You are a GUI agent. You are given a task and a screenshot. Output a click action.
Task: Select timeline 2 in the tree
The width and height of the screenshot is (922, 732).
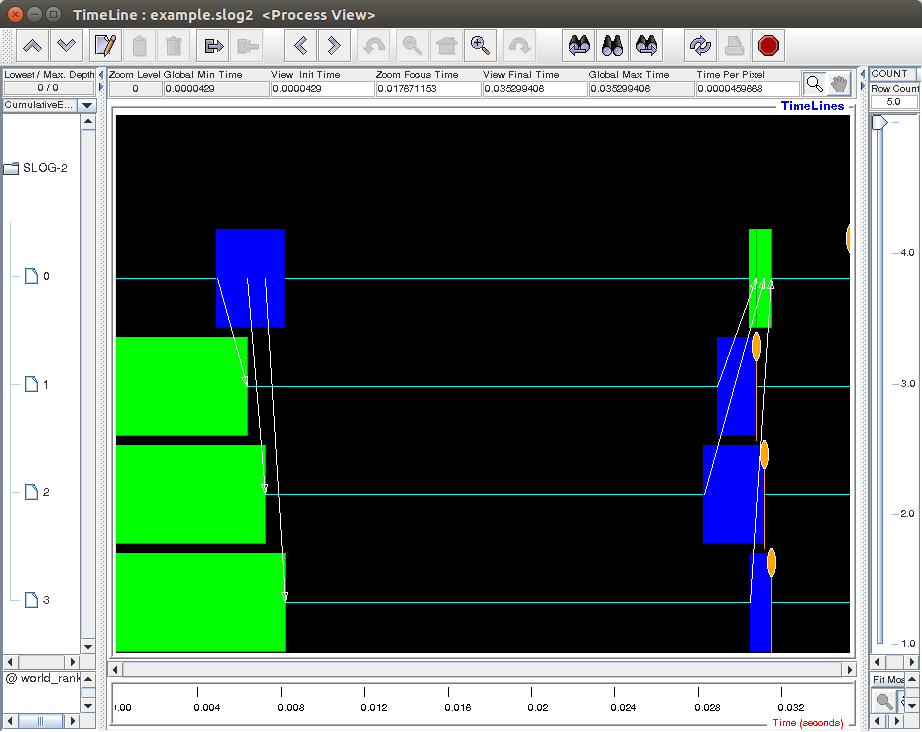pos(37,492)
